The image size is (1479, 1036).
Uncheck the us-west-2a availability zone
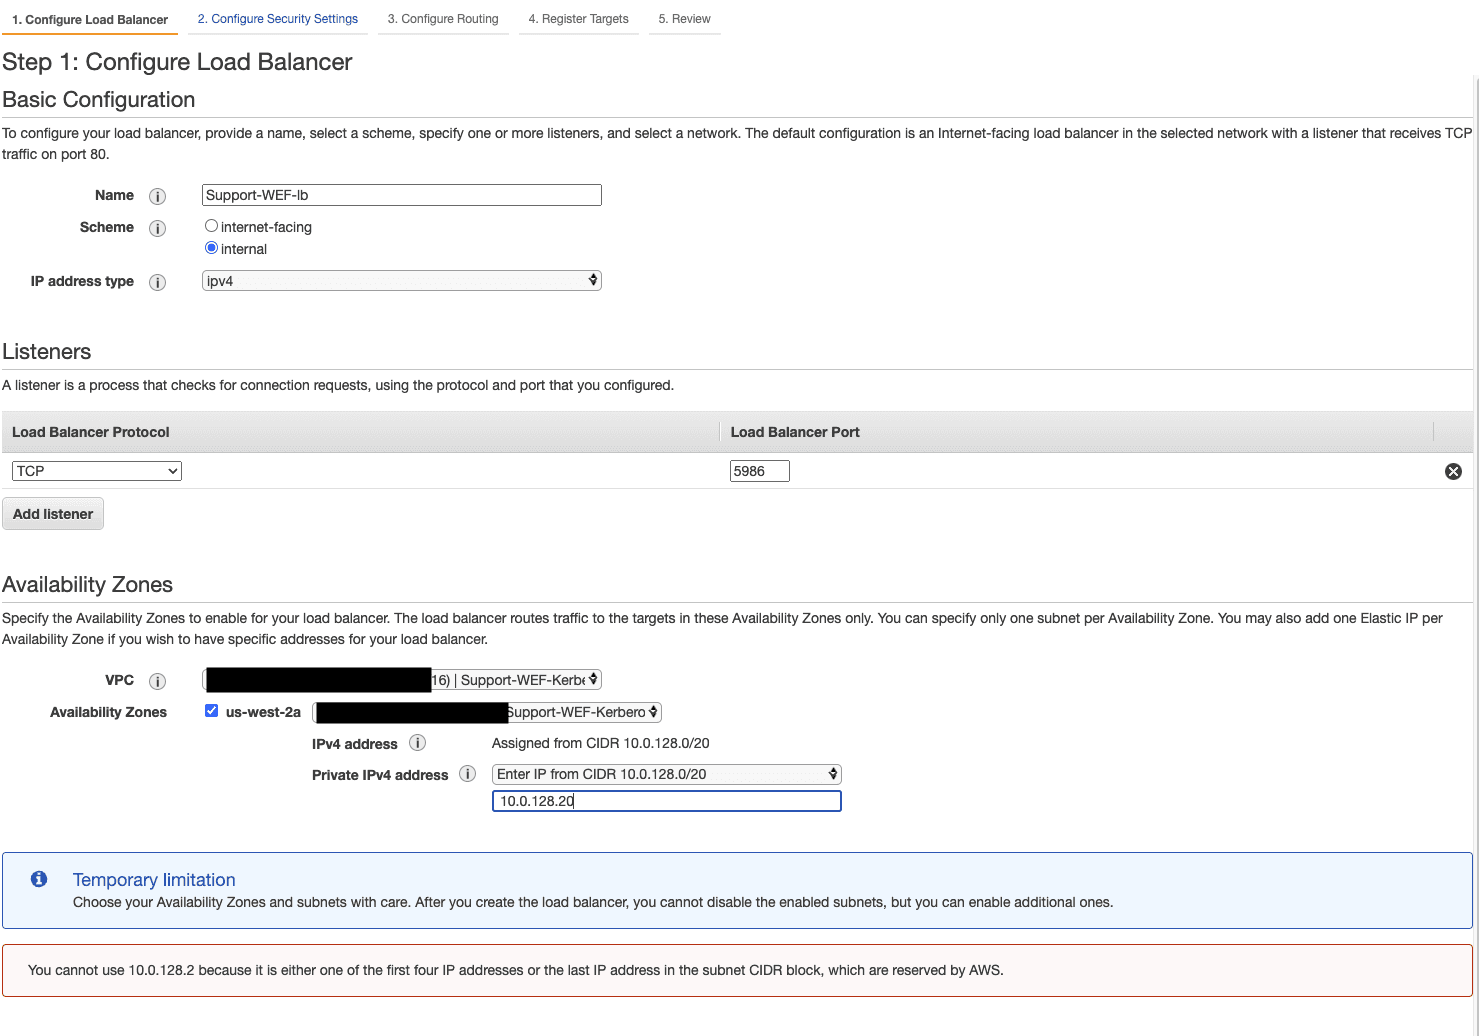pyautogui.click(x=211, y=711)
